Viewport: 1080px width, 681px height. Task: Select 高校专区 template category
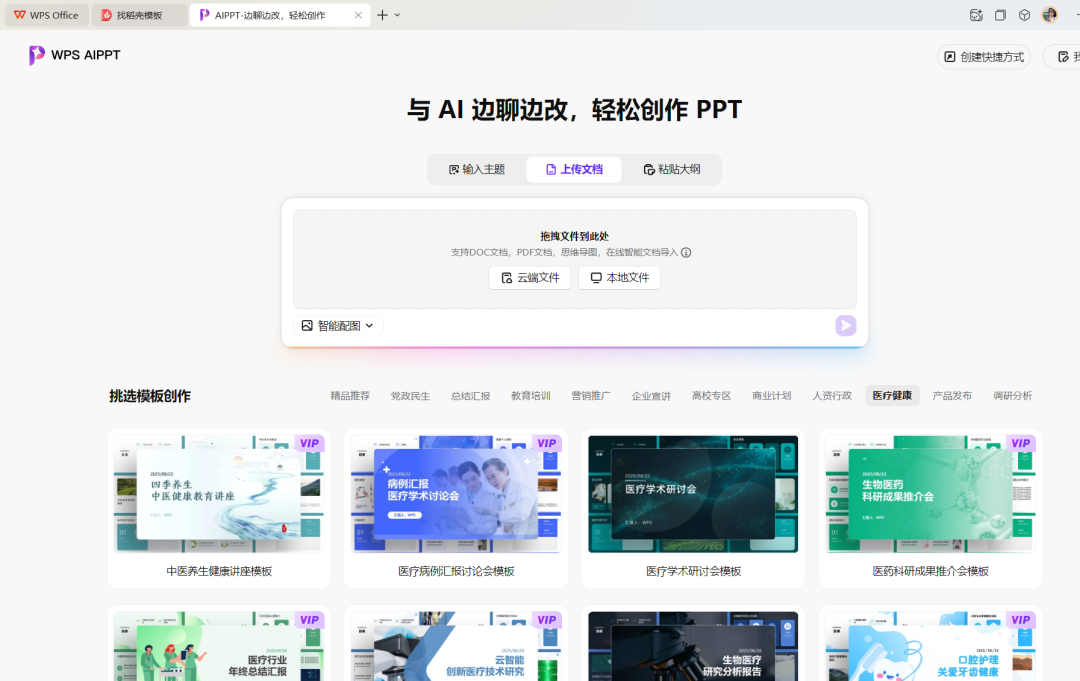click(x=712, y=396)
